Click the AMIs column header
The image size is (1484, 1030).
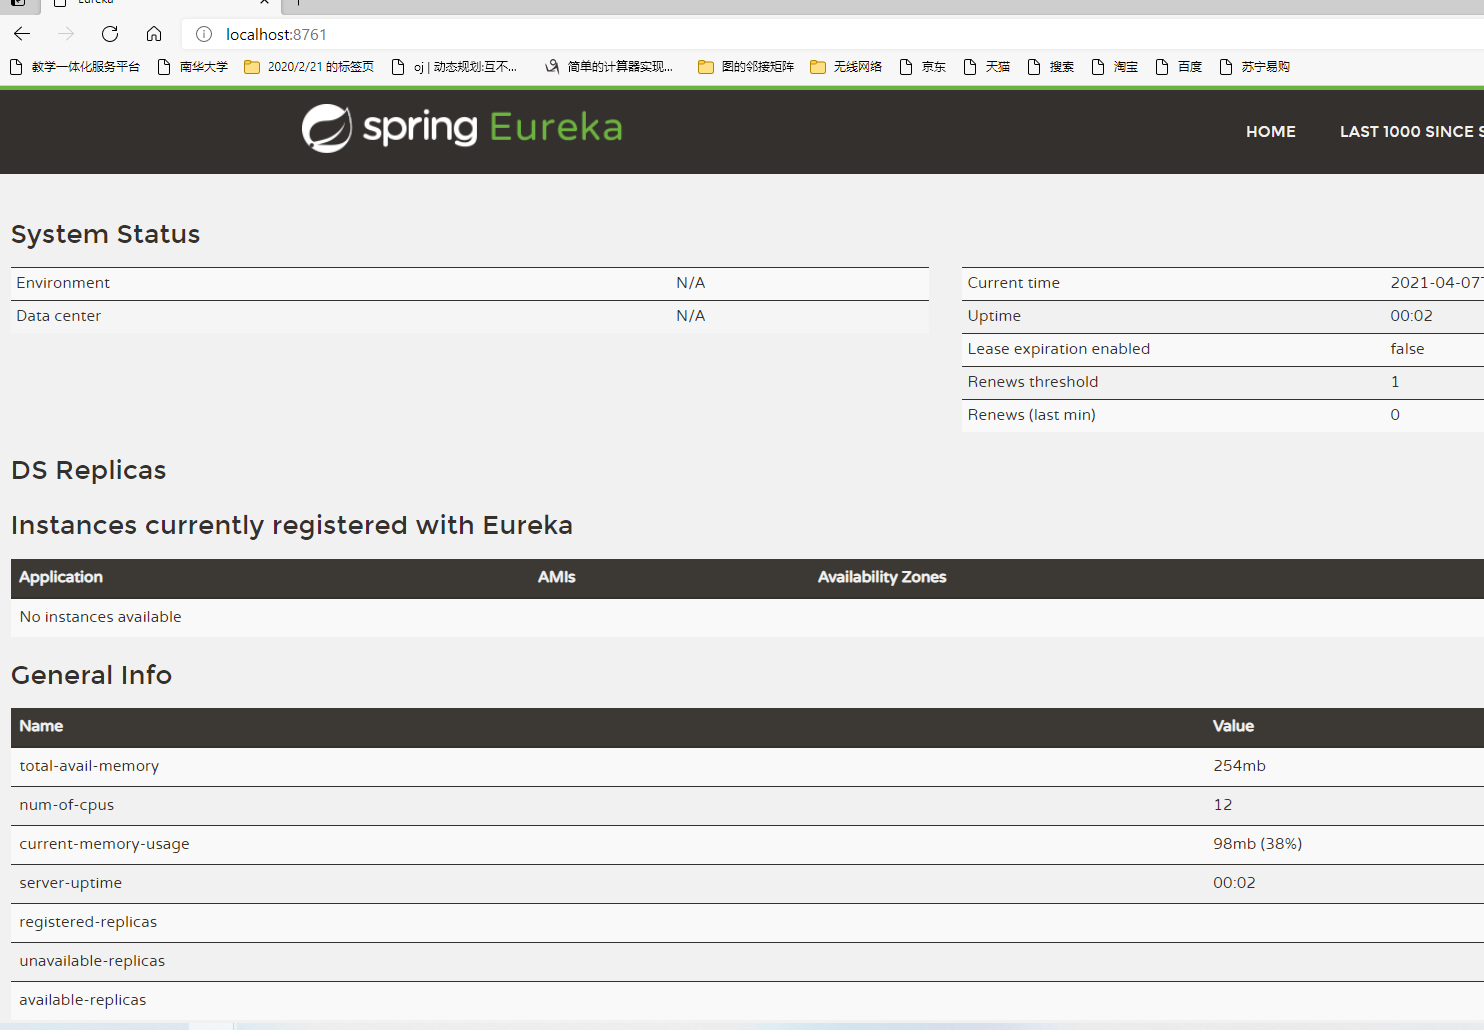[x=556, y=577]
